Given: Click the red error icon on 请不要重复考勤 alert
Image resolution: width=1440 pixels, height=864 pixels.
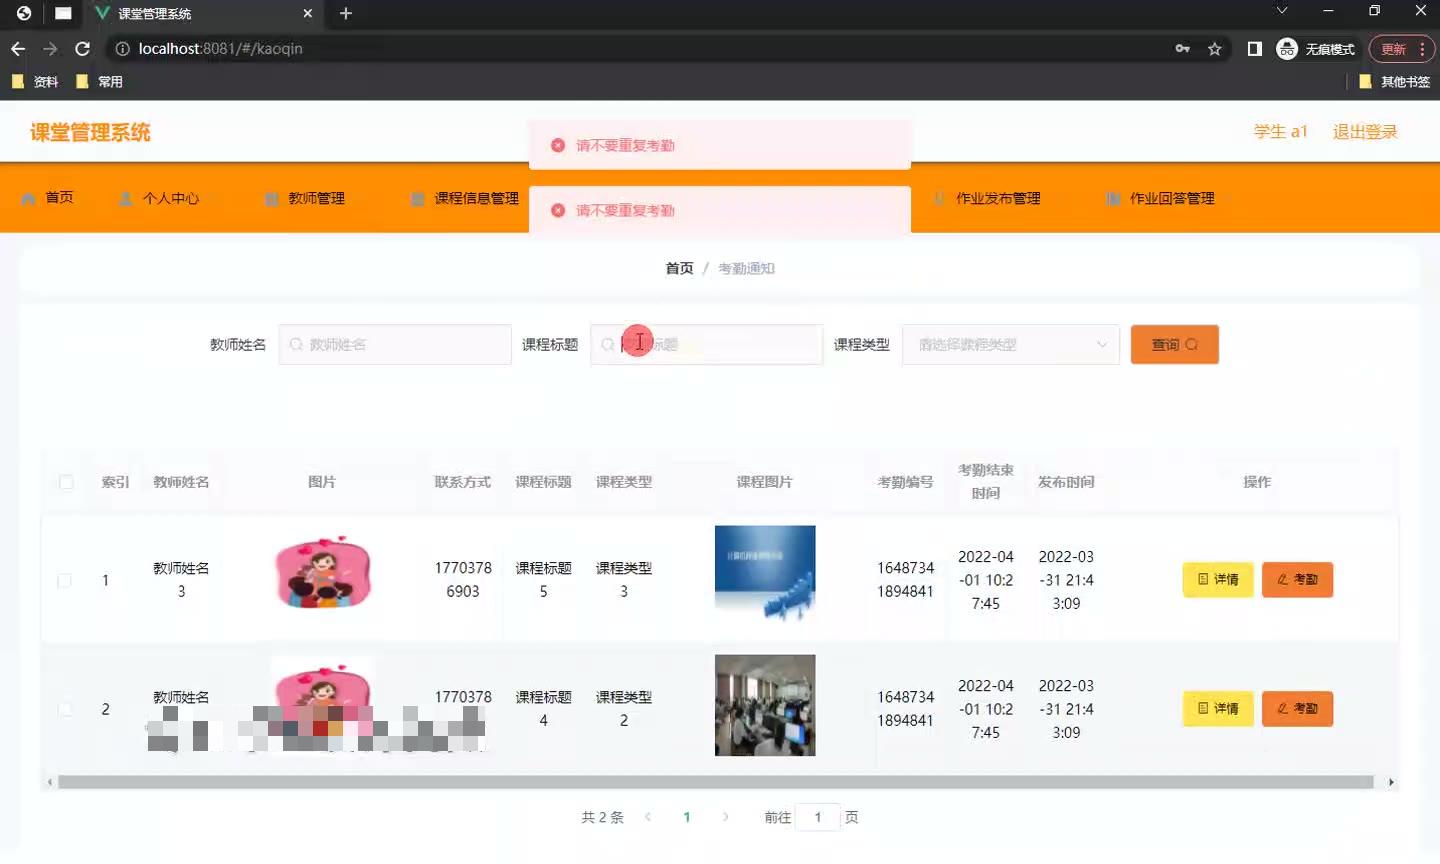Looking at the screenshot, I should 558,144.
